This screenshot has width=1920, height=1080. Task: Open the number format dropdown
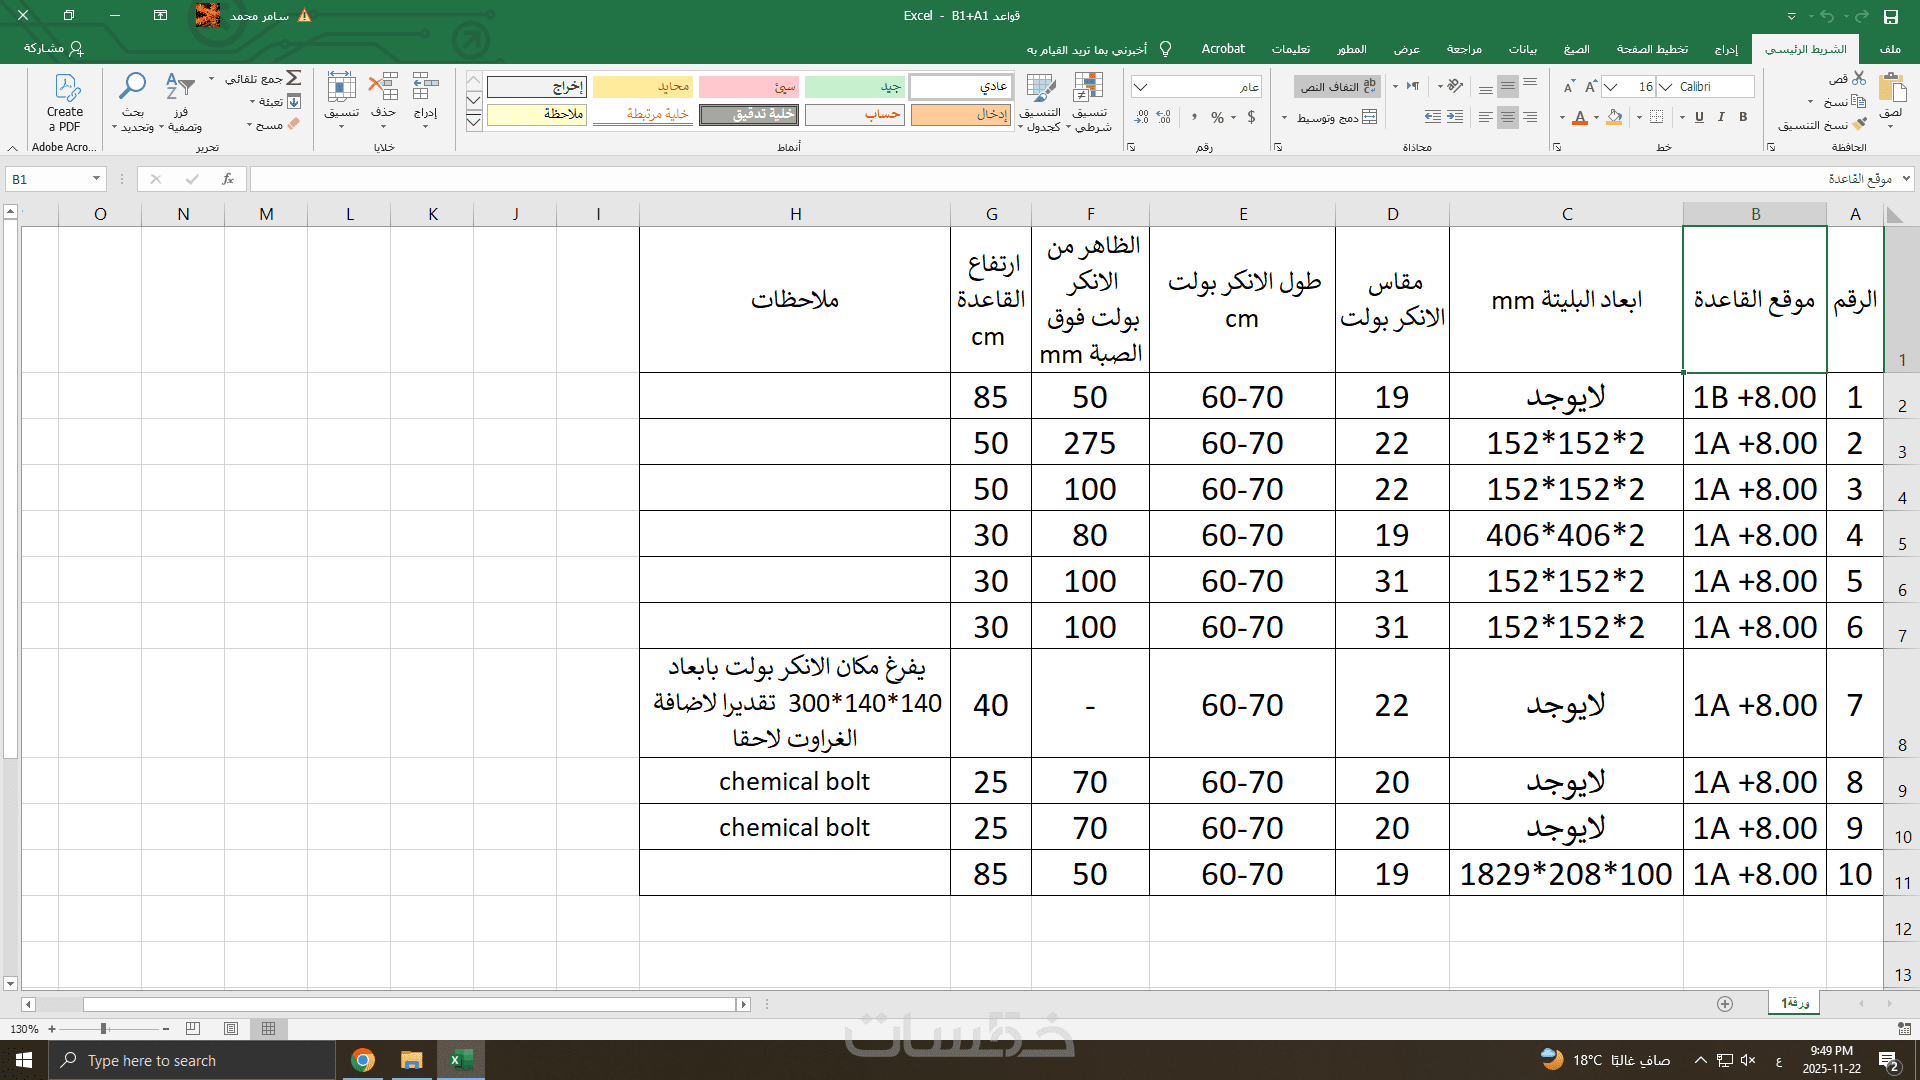1141,87
